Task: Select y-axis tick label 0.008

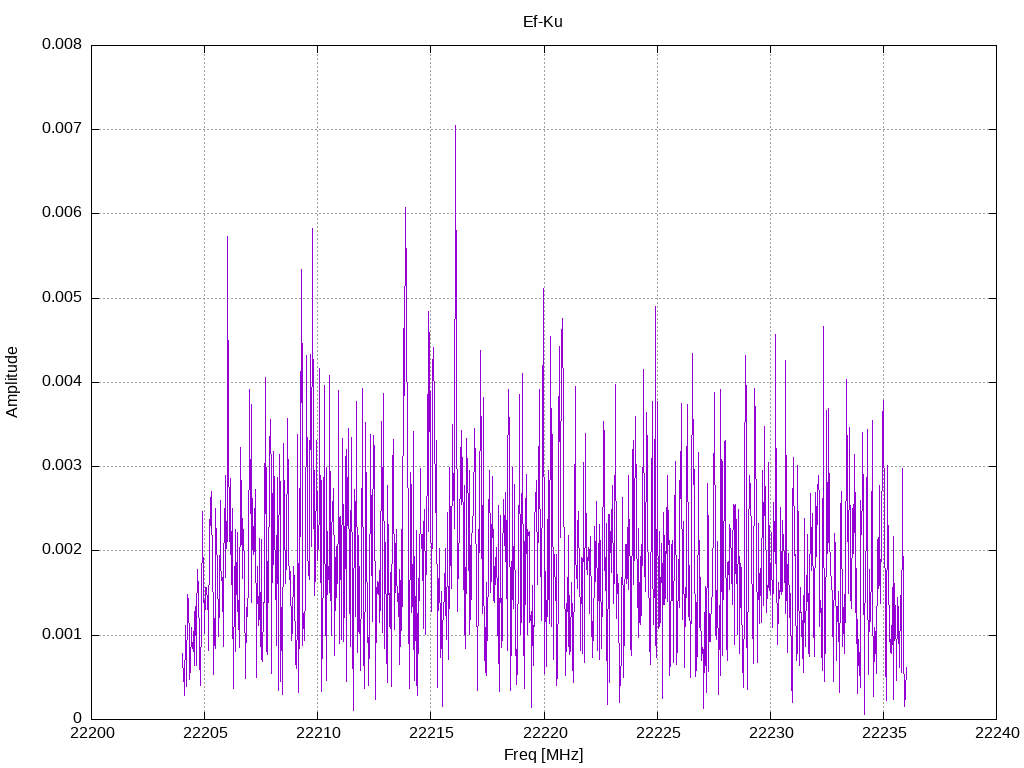Action: [x=62, y=44]
